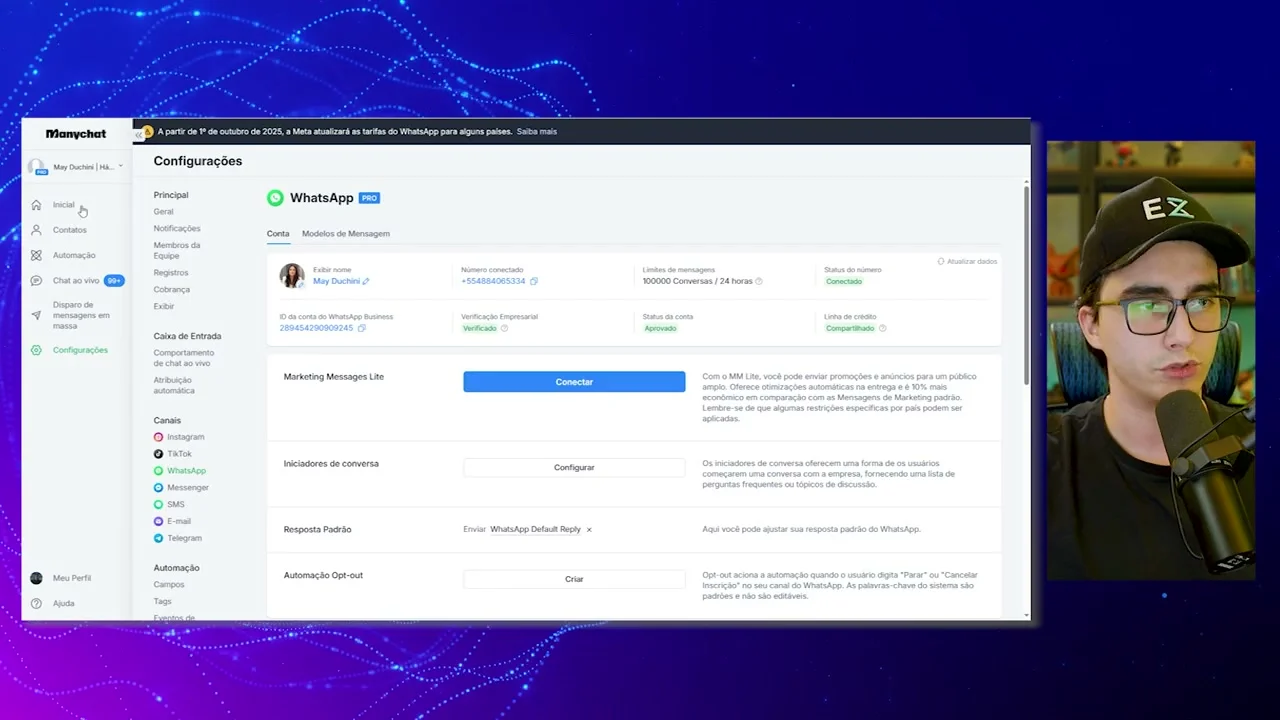This screenshot has width=1280, height=720.
Task: Click the Messenger channel icon
Action: [158, 488]
